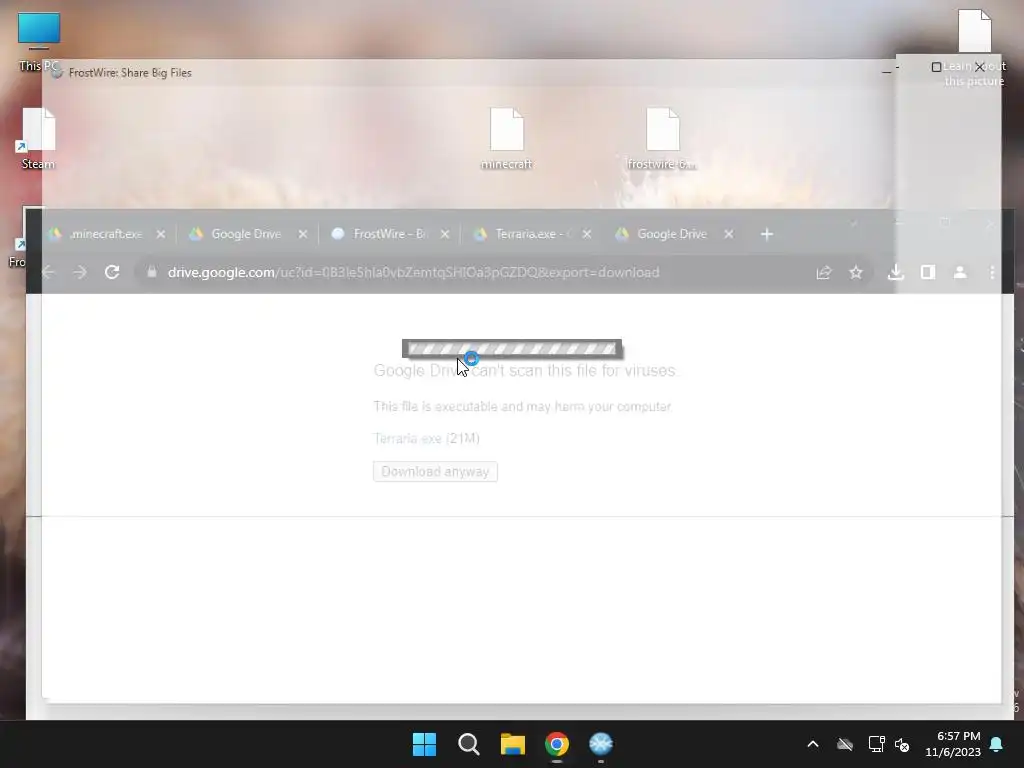Open notifications bell icon
The height and width of the screenshot is (768, 1024).
pyautogui.click(x=997, y=744)
